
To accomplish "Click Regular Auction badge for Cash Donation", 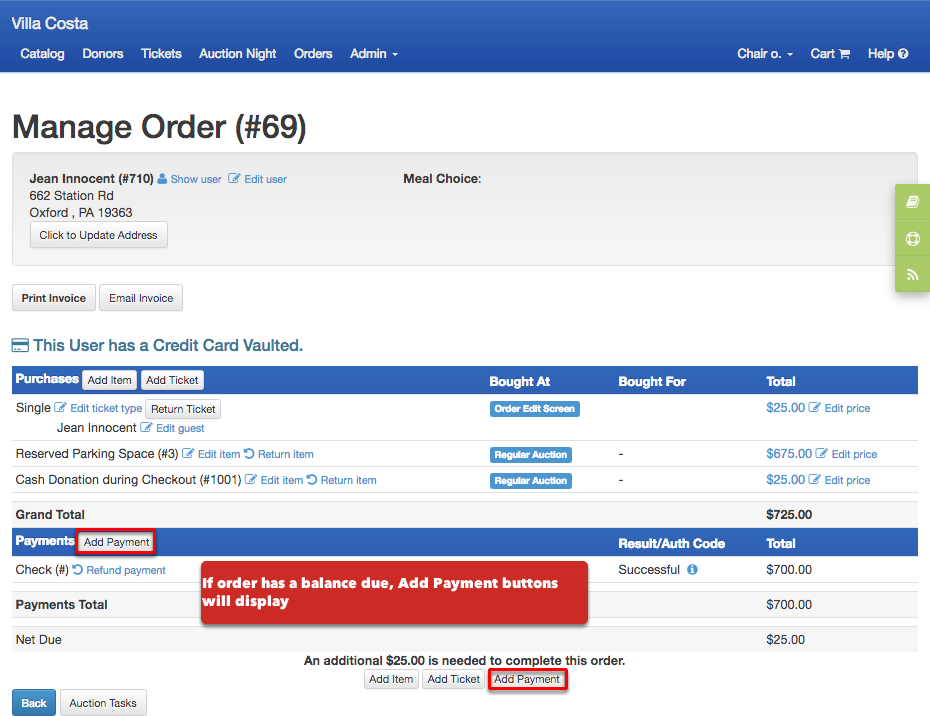I will [531, 480].
